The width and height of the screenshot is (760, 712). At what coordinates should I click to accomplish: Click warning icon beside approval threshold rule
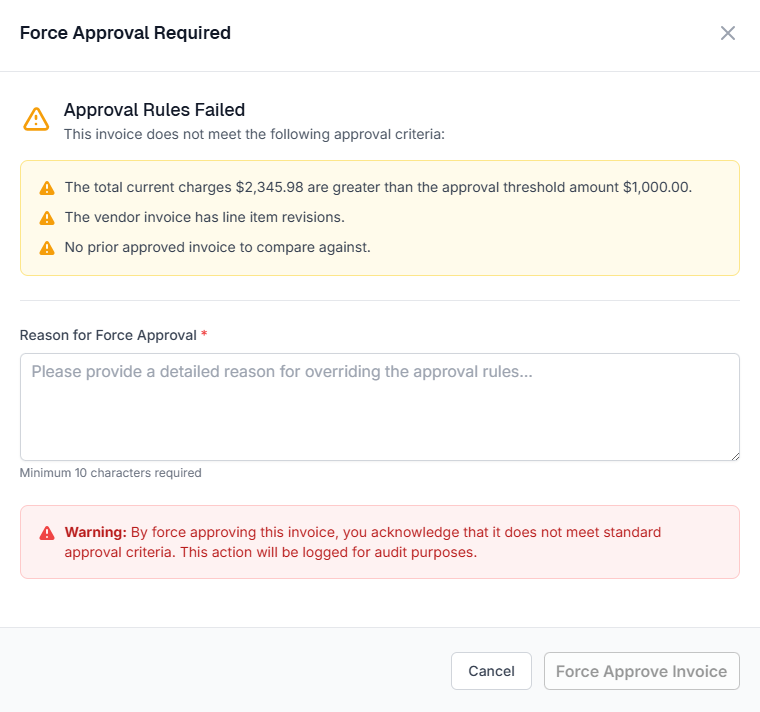(47, 188)
